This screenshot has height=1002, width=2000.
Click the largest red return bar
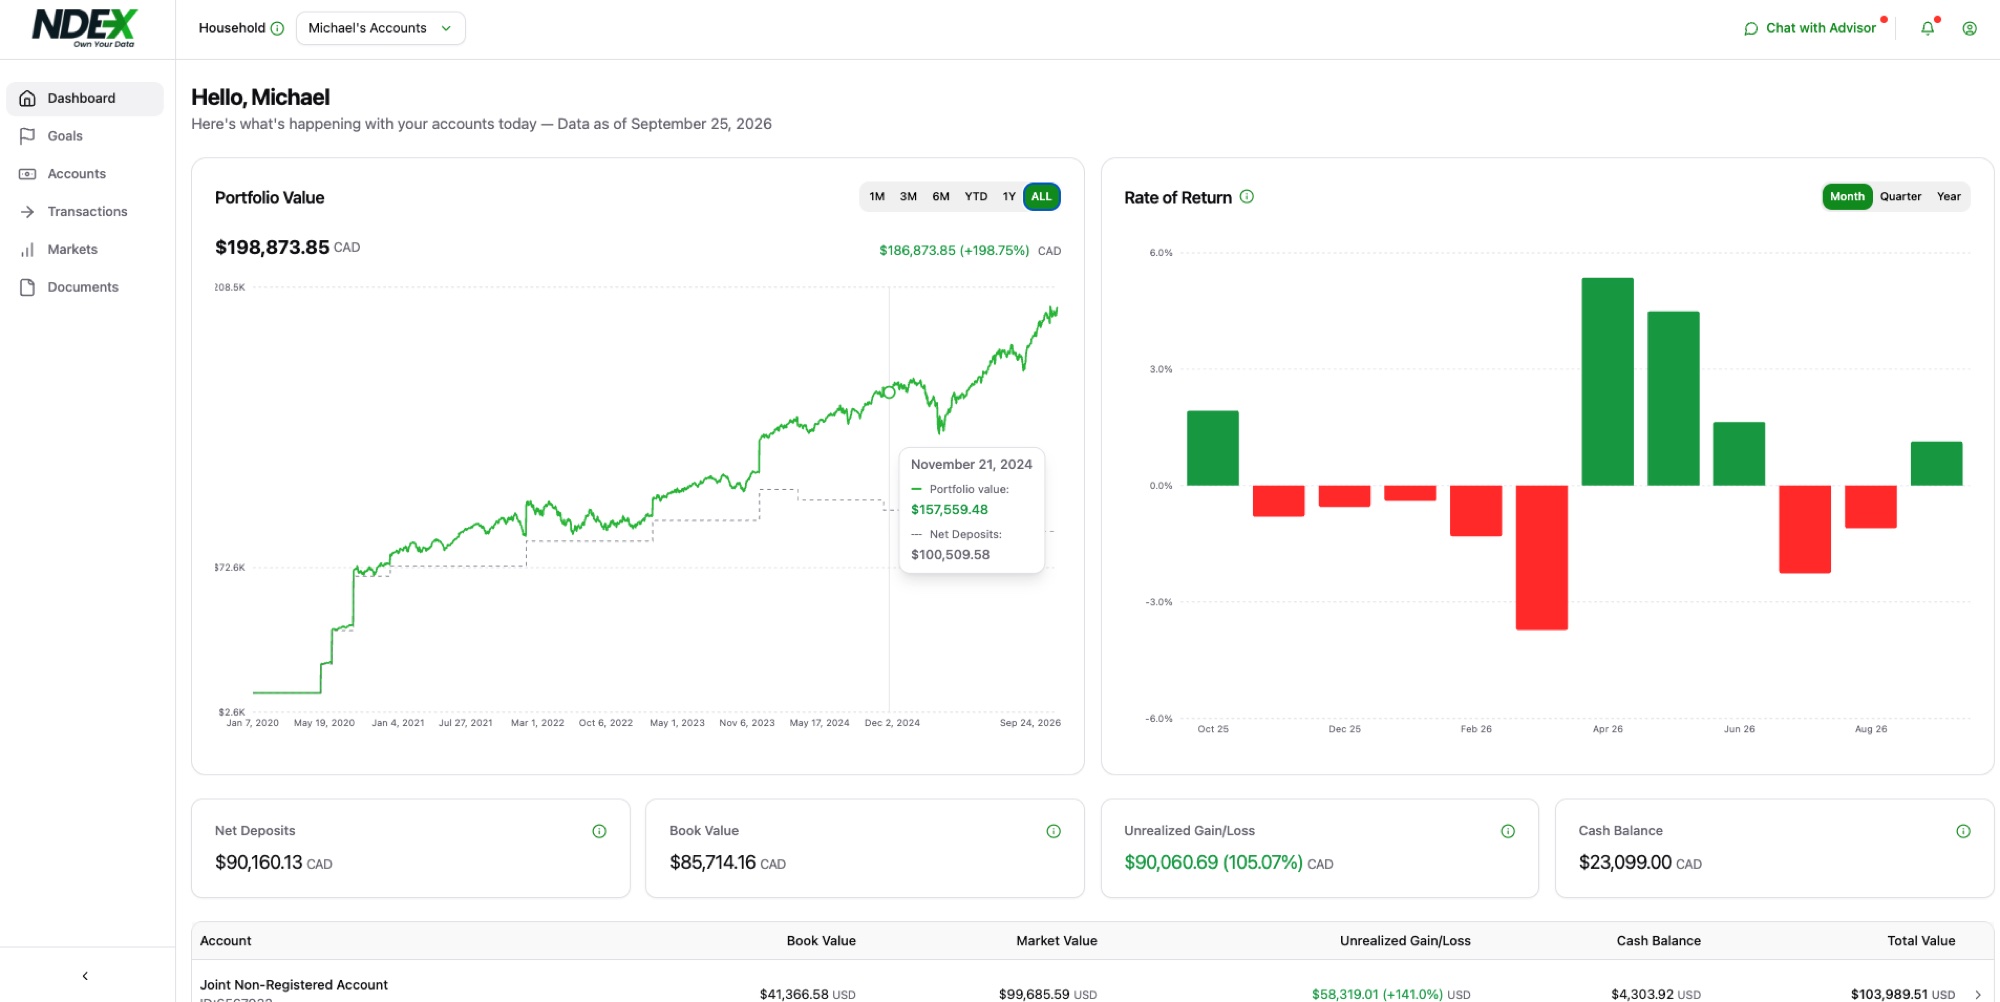pos(1541,558)
